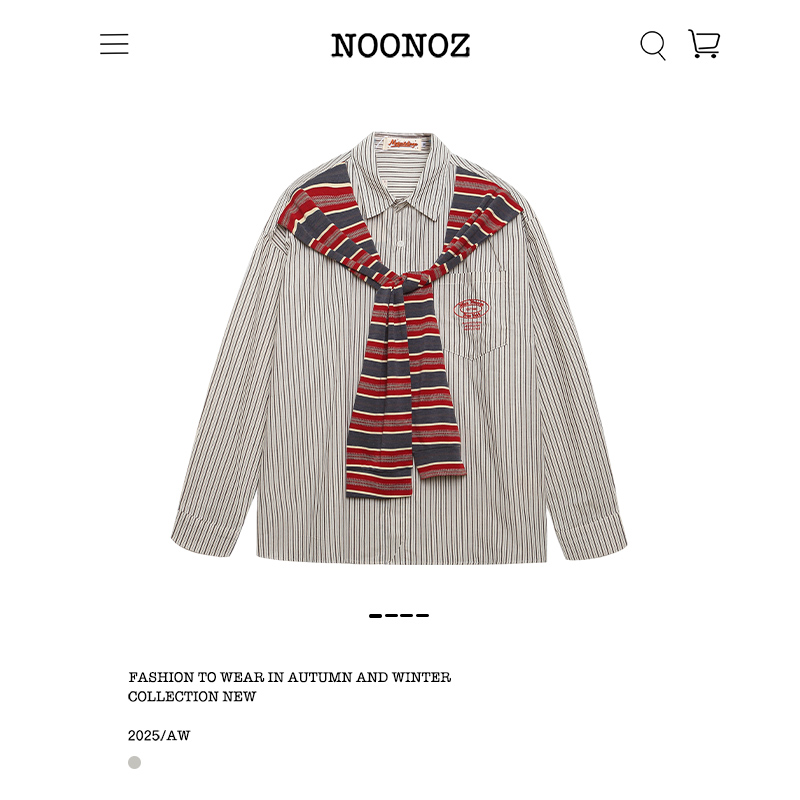This screenshot has height=800, width=800.
Task: Click the magnifier search icon
Action: [653, 45]
